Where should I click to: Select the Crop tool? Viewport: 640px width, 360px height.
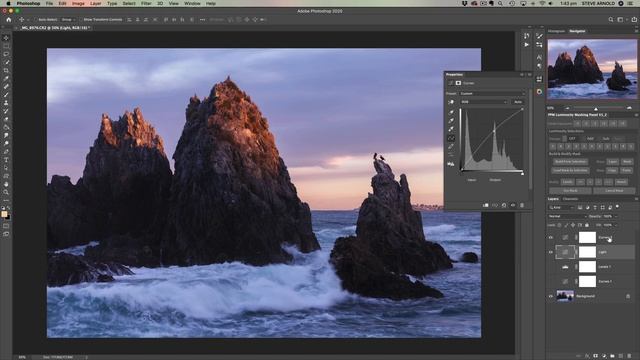click(6, 71)
